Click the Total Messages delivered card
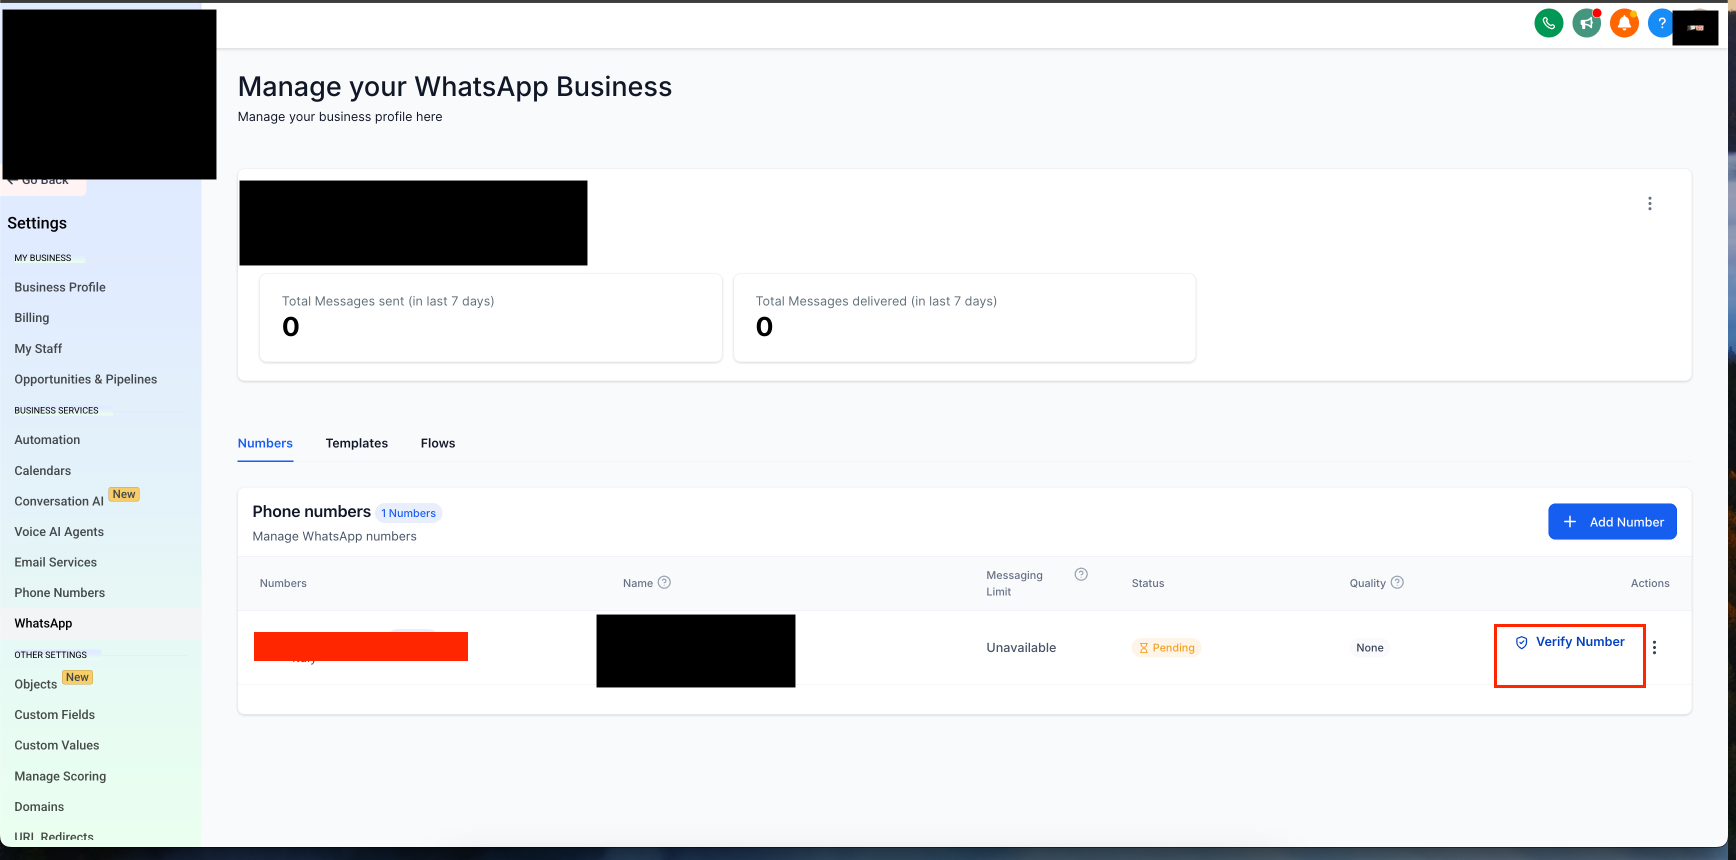 [x=964, y=318]
